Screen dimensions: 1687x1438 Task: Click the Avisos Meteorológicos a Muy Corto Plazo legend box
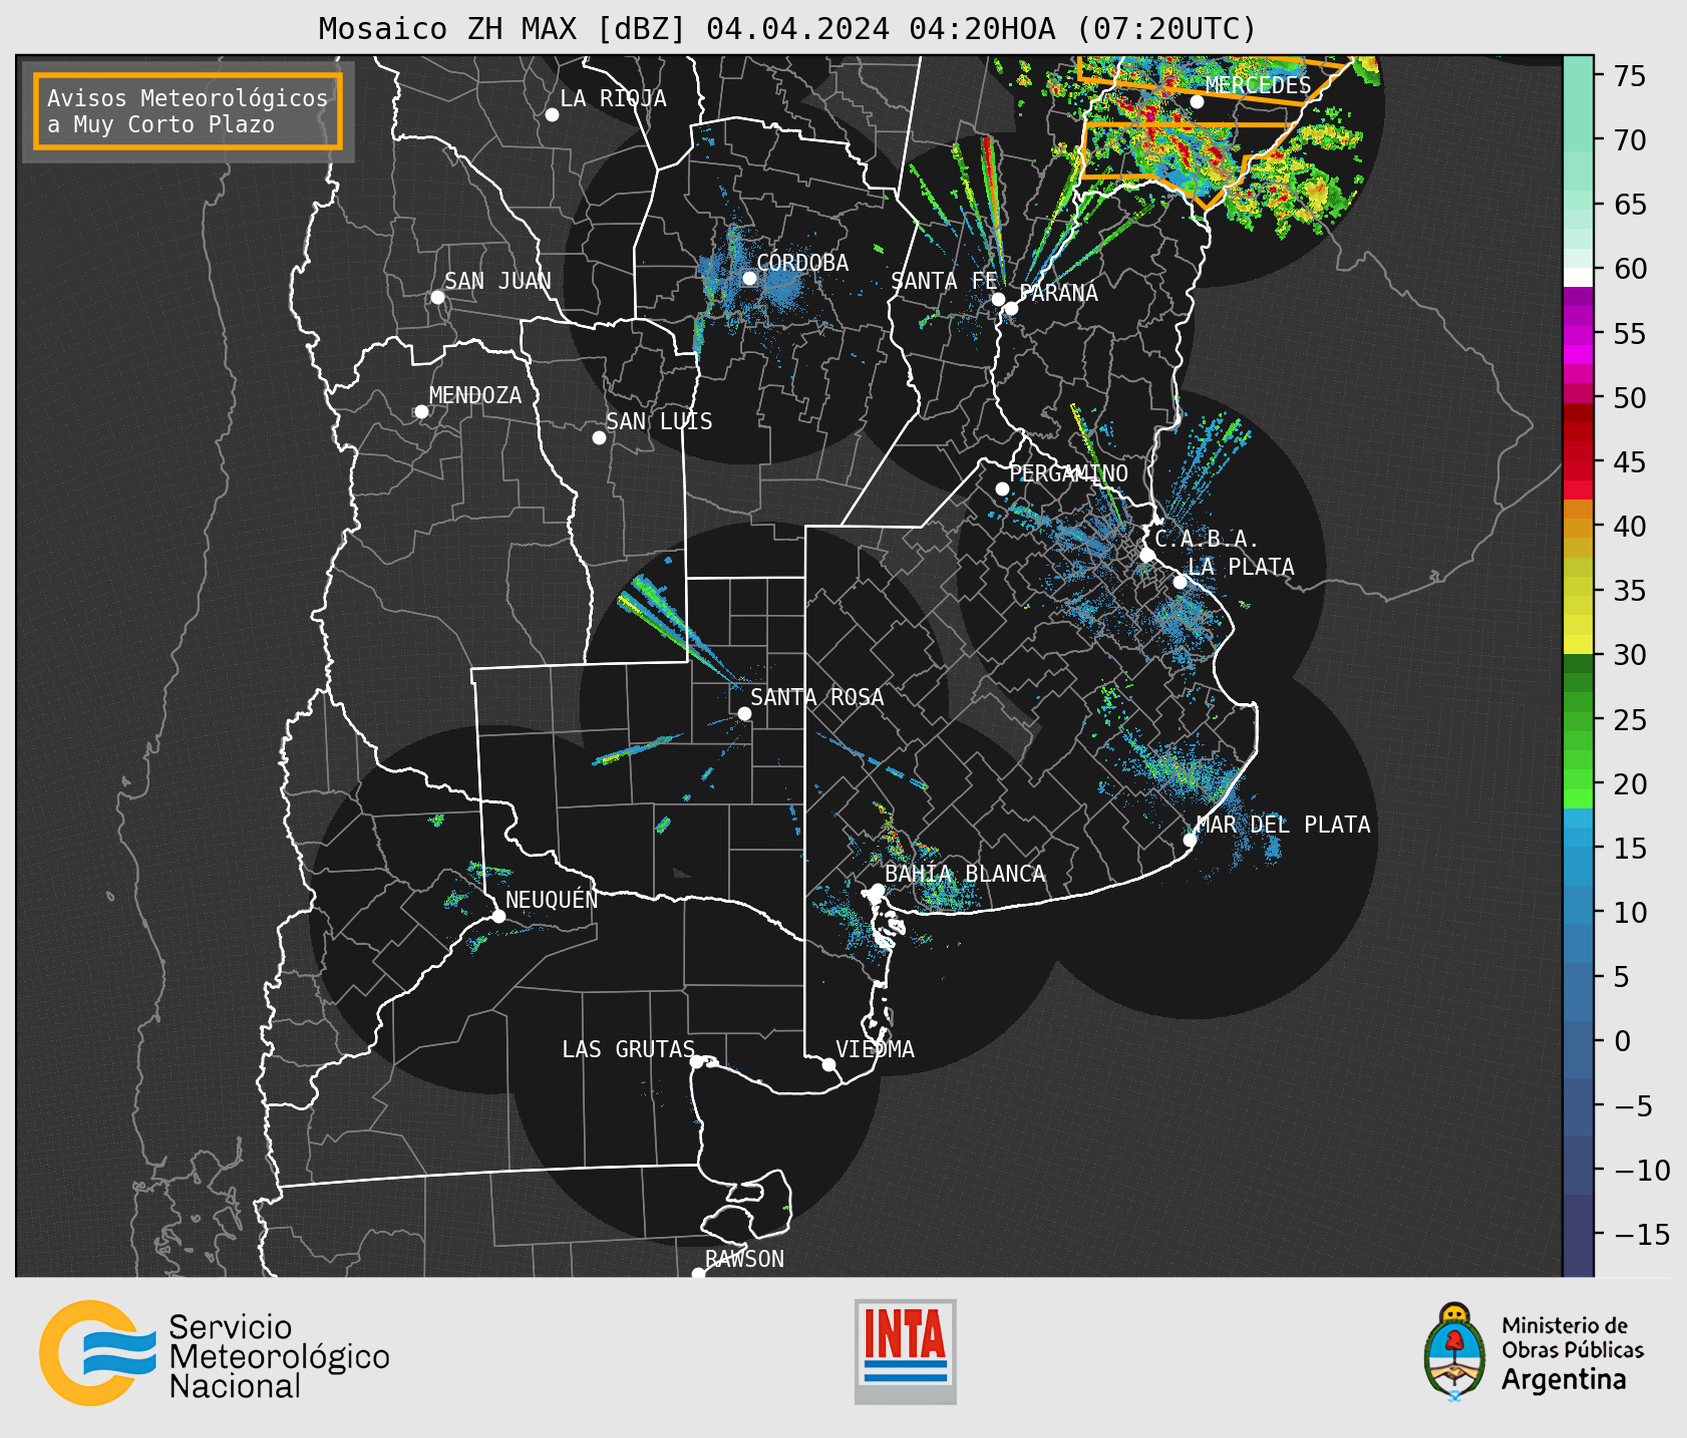click(x=188, y=111)
